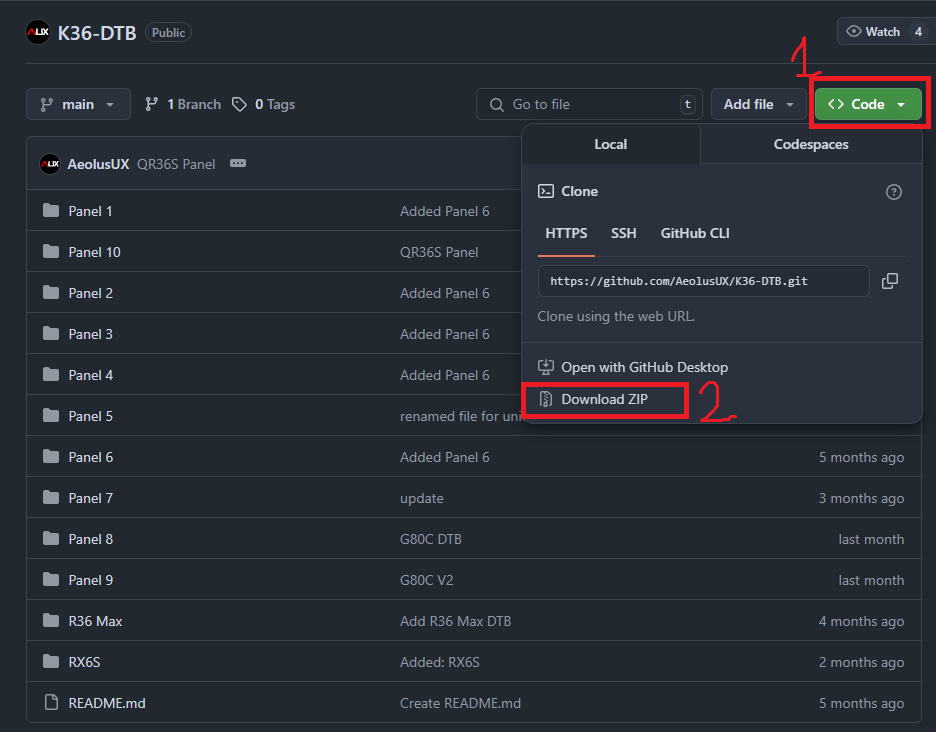Click the GitHub Desktop download icon
The width and height of the screenshot is (936, 732).
pos(546,367)
